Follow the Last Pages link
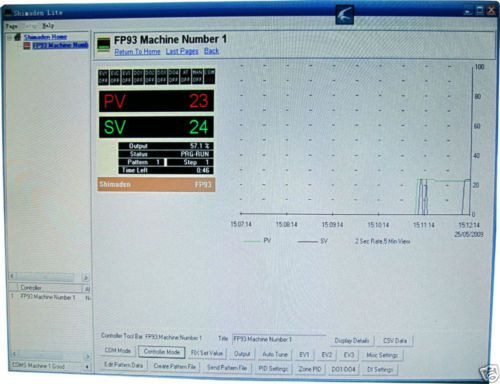Screen dimensions: 500x384 tap(182, 51)
